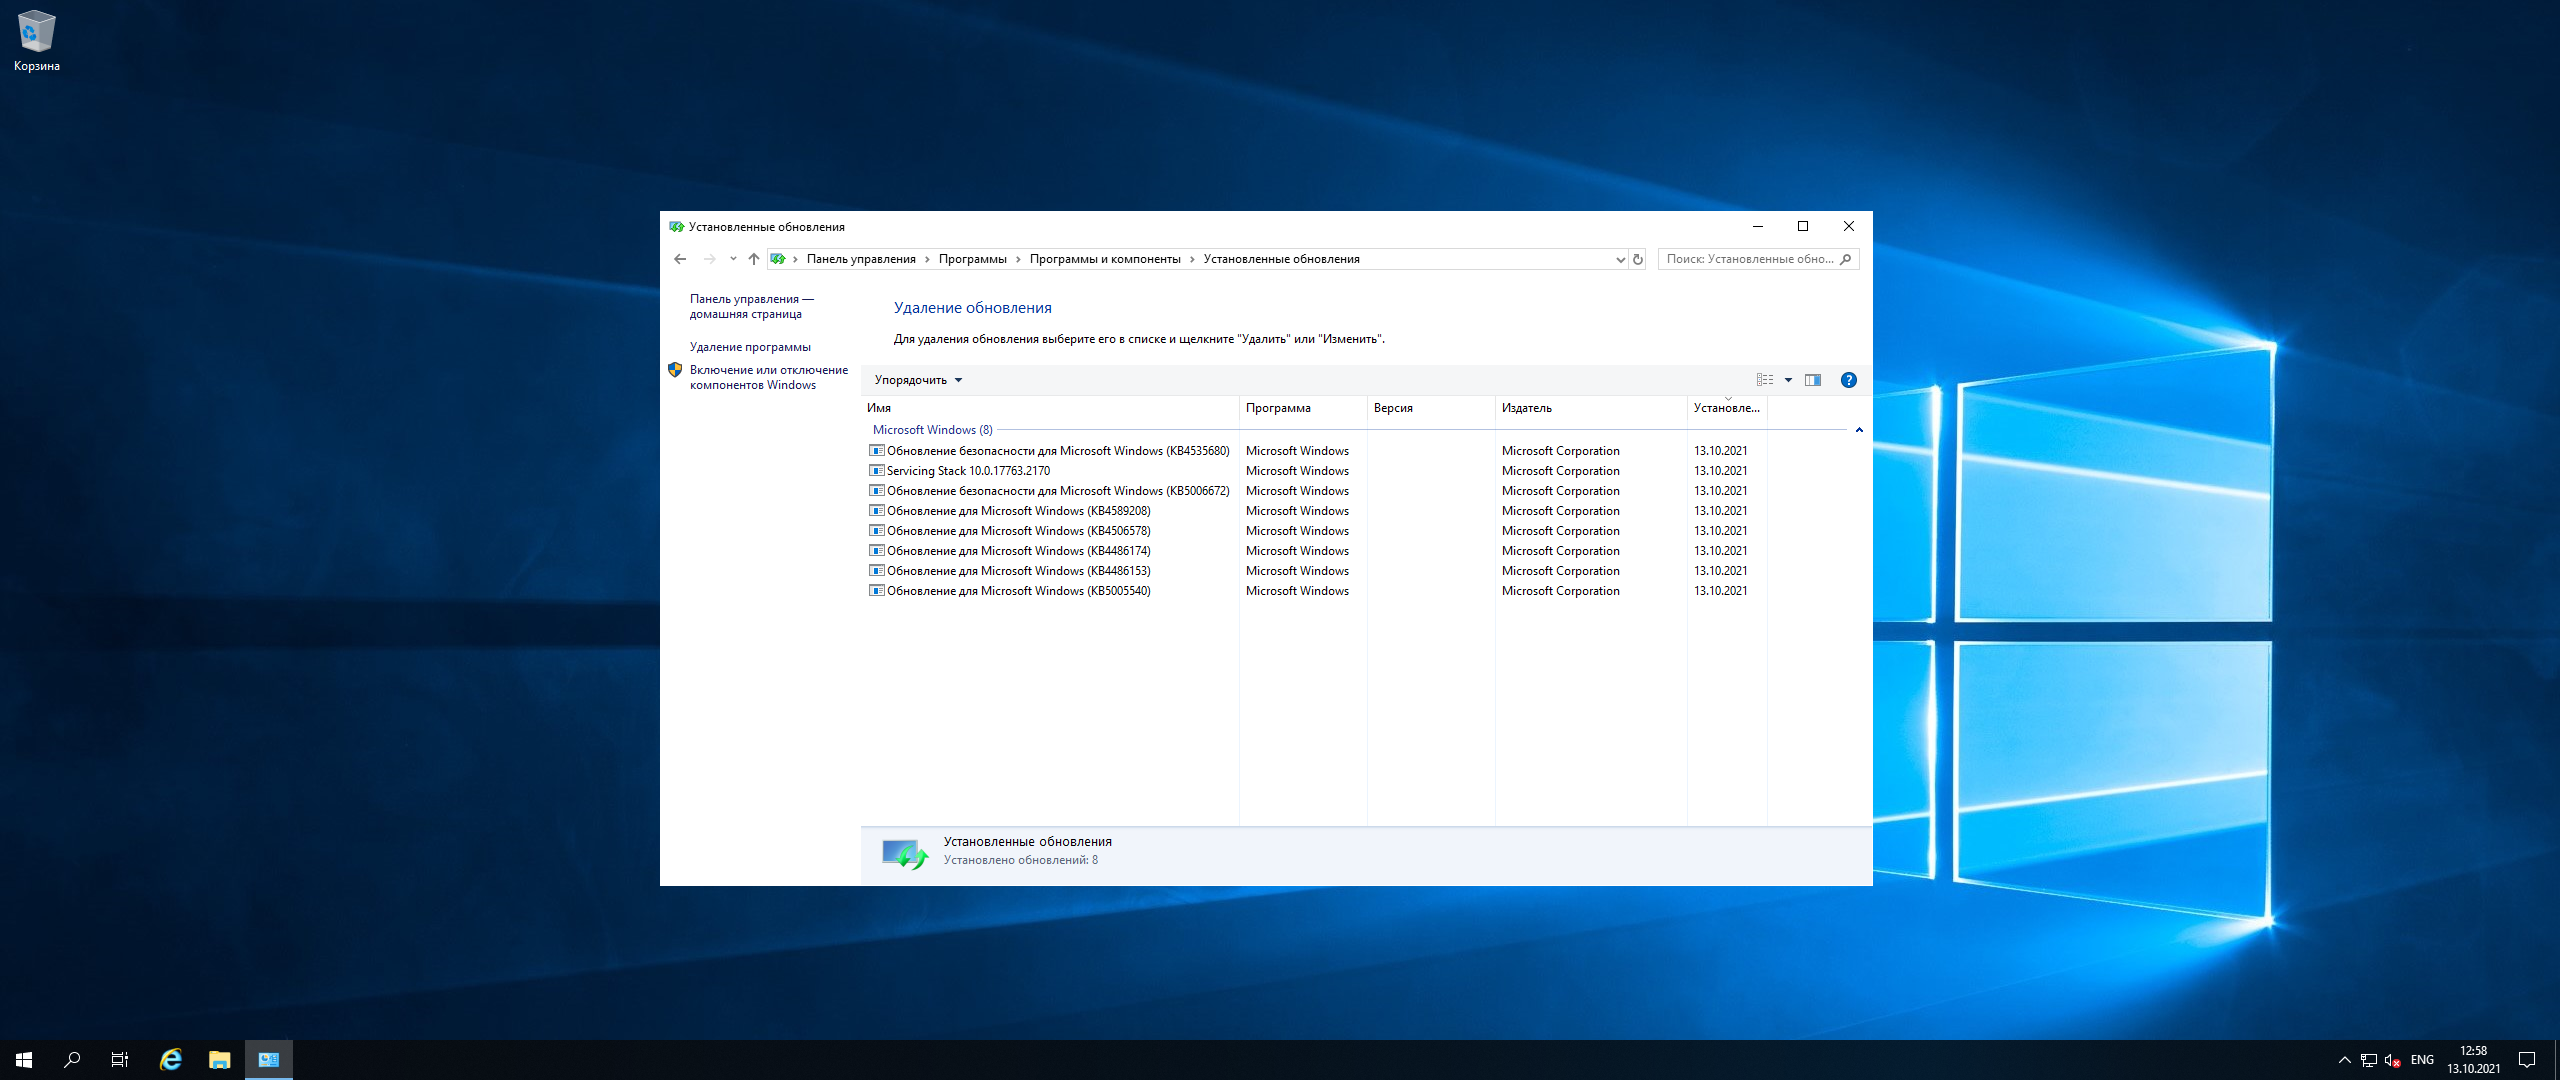Sort by the 'Имя' column header
Viewport: 2560px width, 1080px height.
(x=1050, y=408)
